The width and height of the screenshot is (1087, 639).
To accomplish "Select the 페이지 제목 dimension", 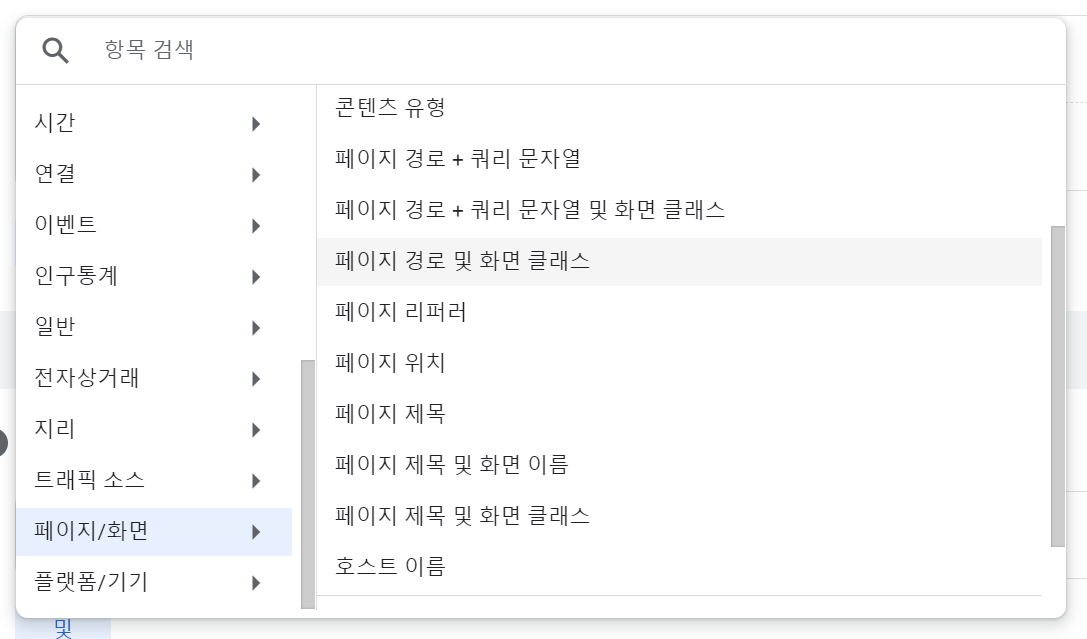I will click(x=390, y=413).
